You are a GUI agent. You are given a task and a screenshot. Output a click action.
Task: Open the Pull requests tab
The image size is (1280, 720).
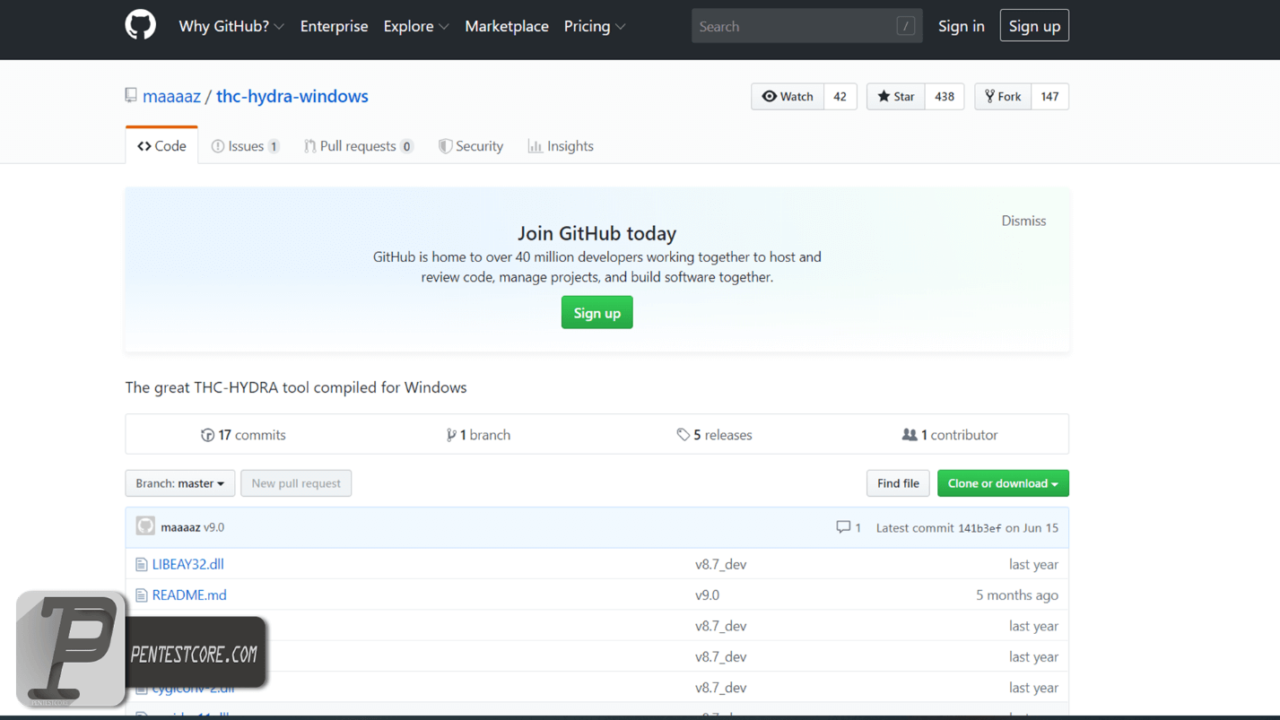click(358, 146)
